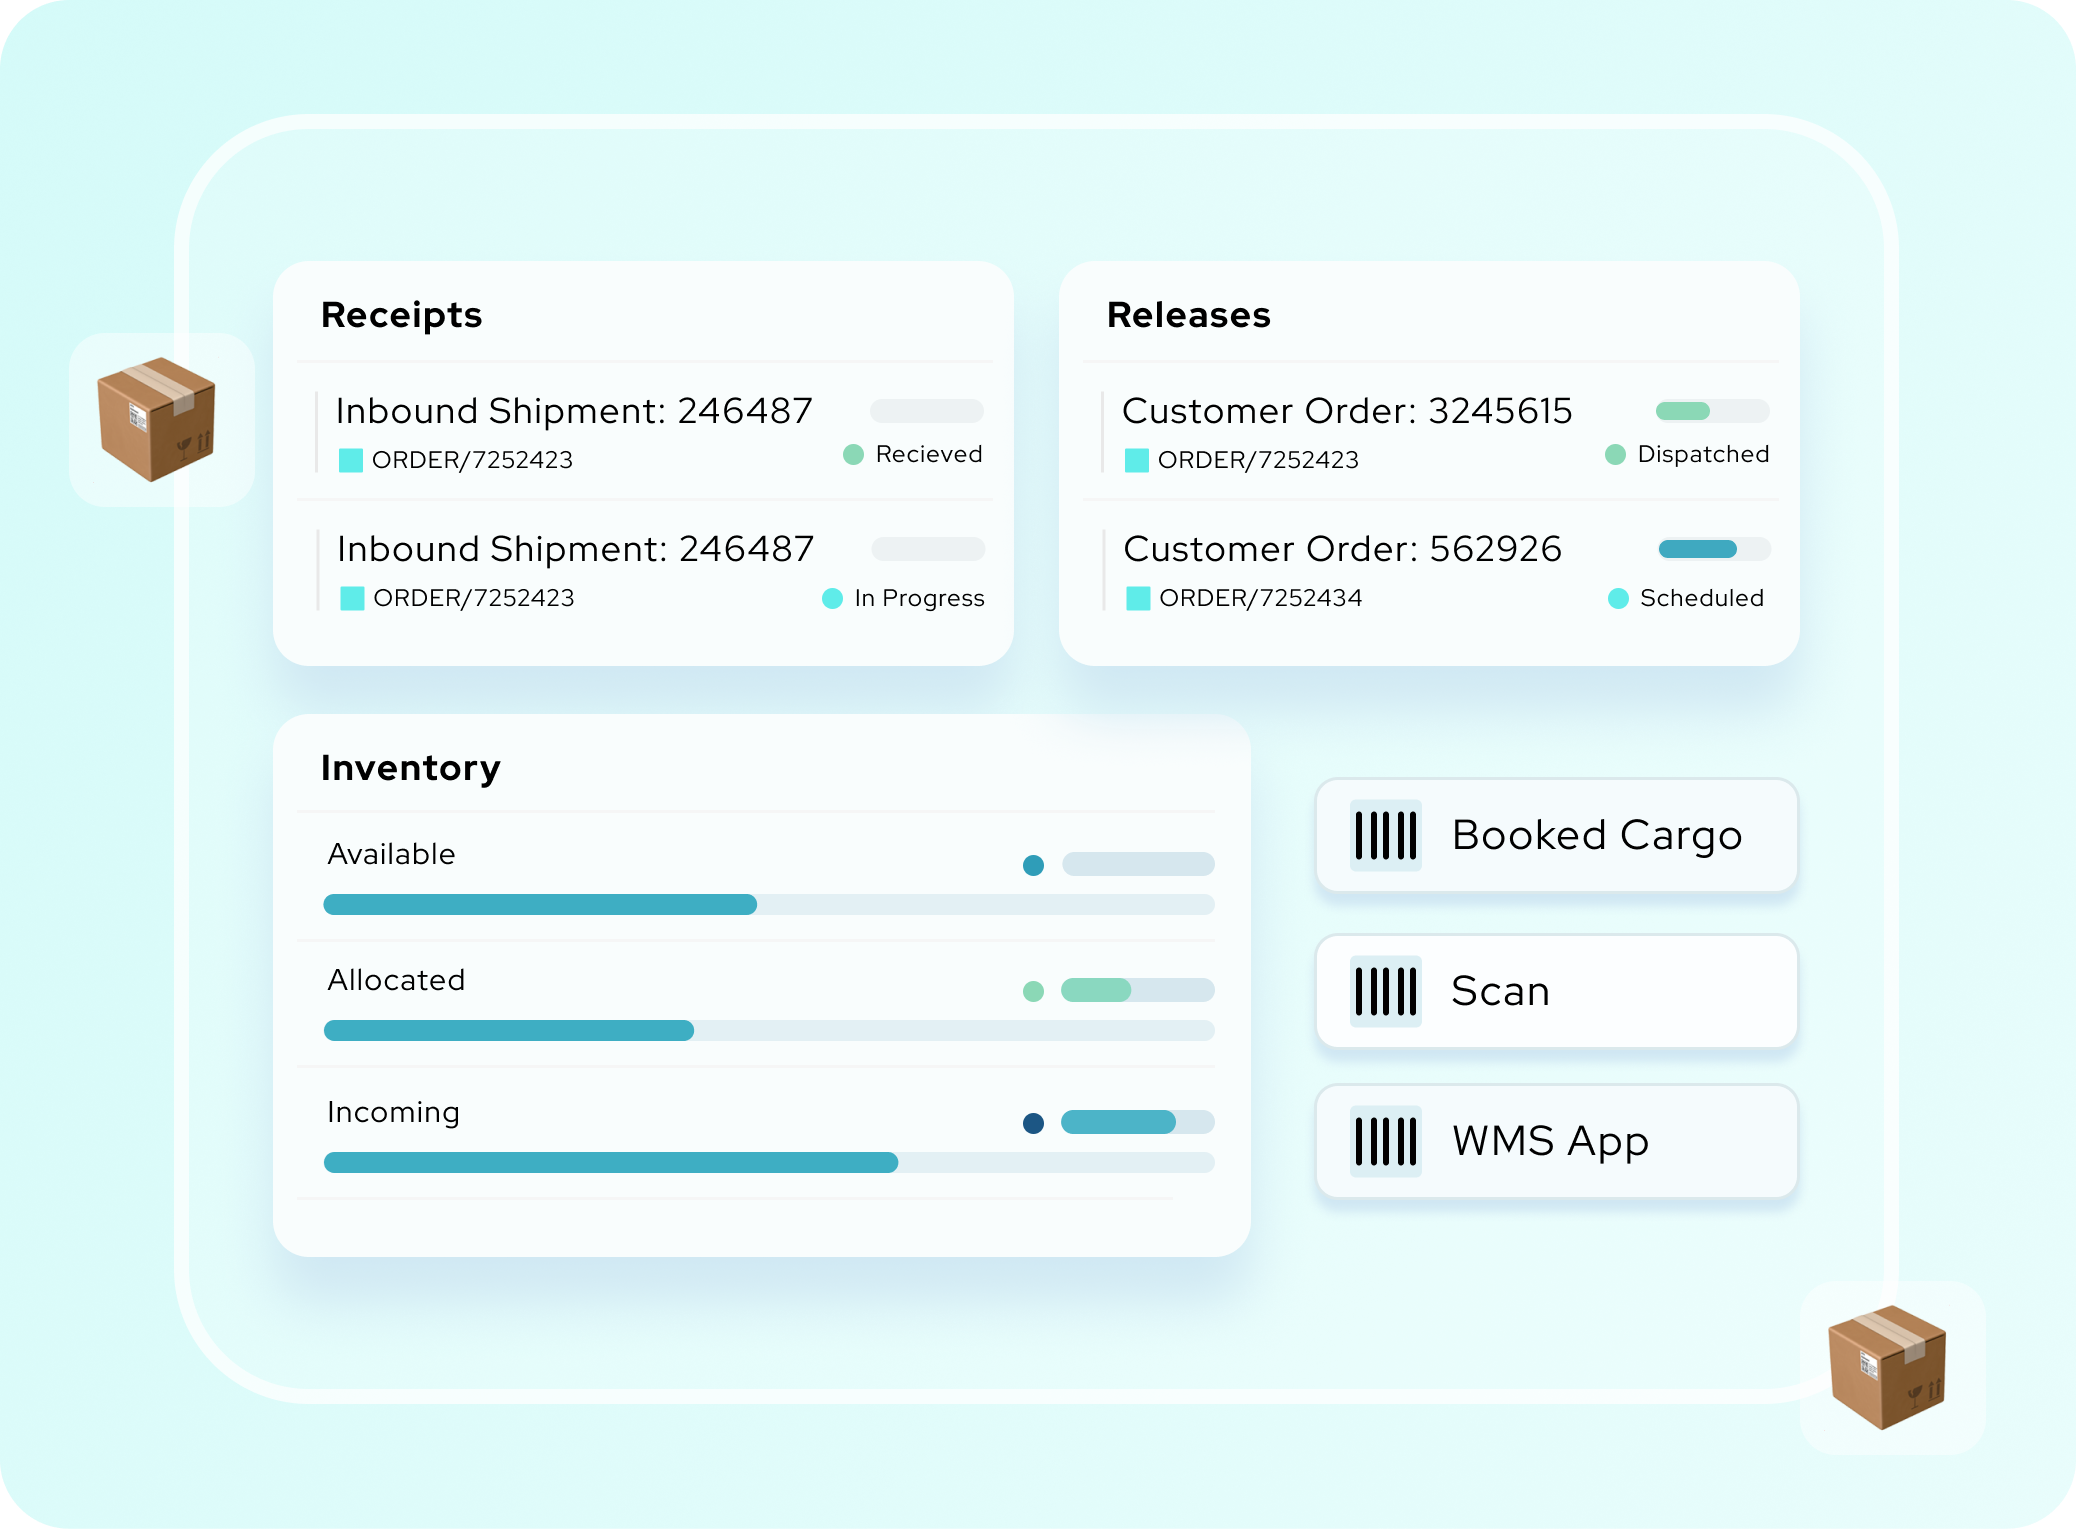
Task: Click the green dot beside Dispatched status
Action: pyautogui.click(x=1615, y=455)
